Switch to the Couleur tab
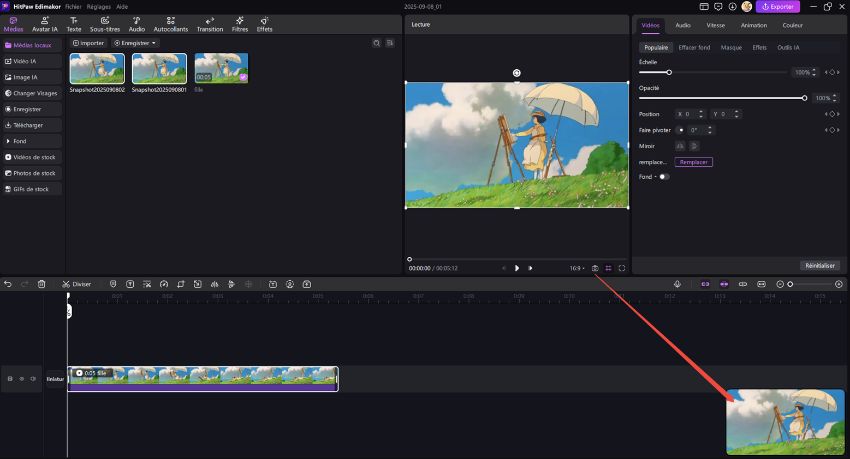 click(793, 25)
